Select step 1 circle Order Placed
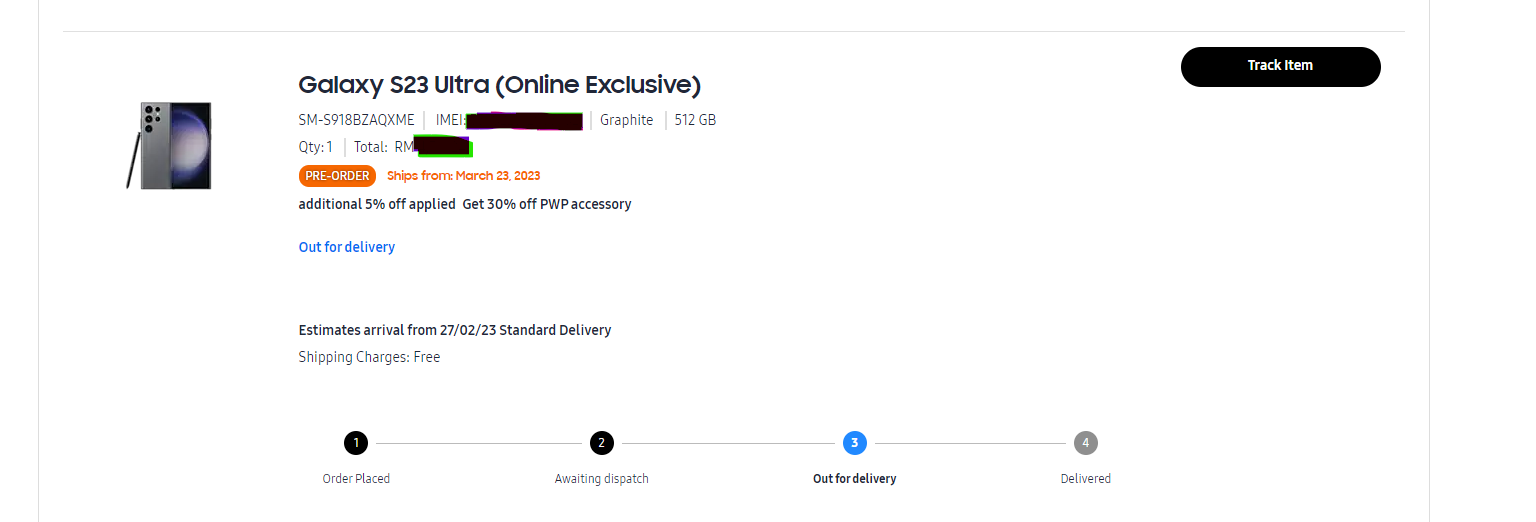 point(356,443)
